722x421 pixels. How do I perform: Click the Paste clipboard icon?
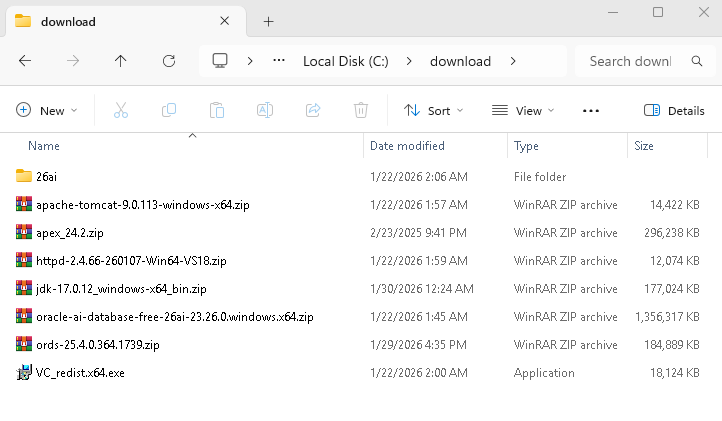[x=217, y=111]
